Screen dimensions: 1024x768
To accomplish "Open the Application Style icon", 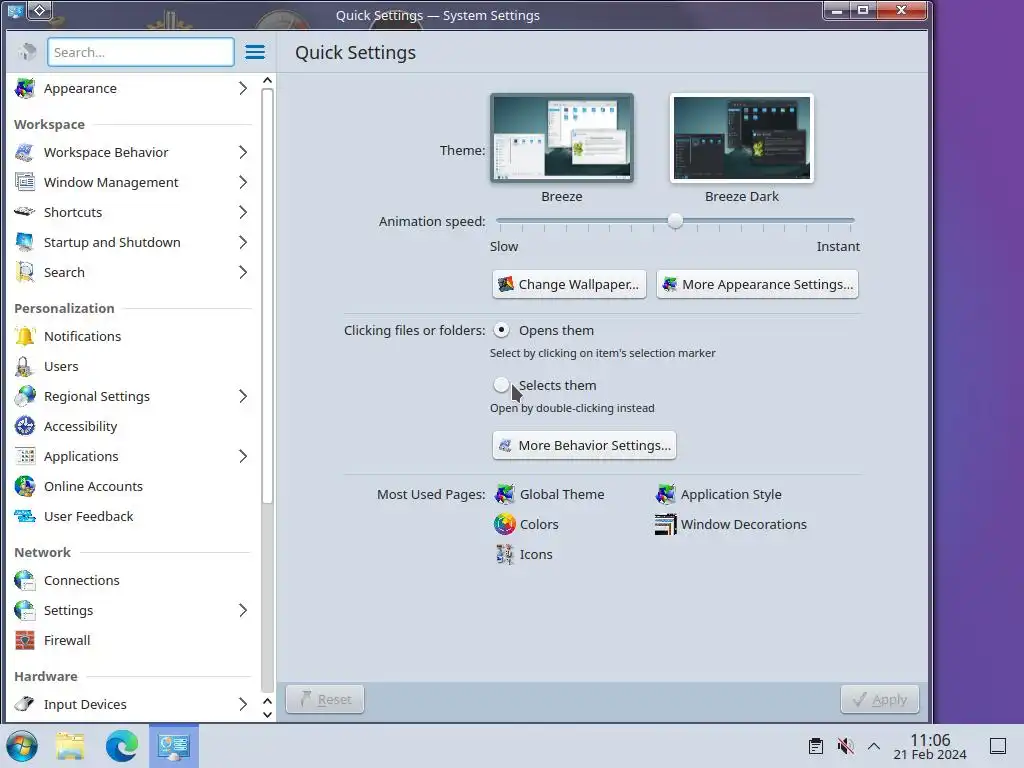I will [x=665, y=494].
